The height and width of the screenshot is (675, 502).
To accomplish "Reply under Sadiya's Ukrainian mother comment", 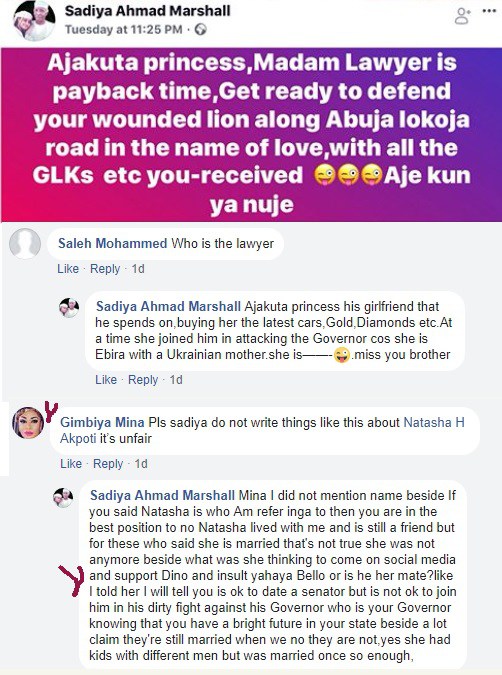I will (143, 380).
